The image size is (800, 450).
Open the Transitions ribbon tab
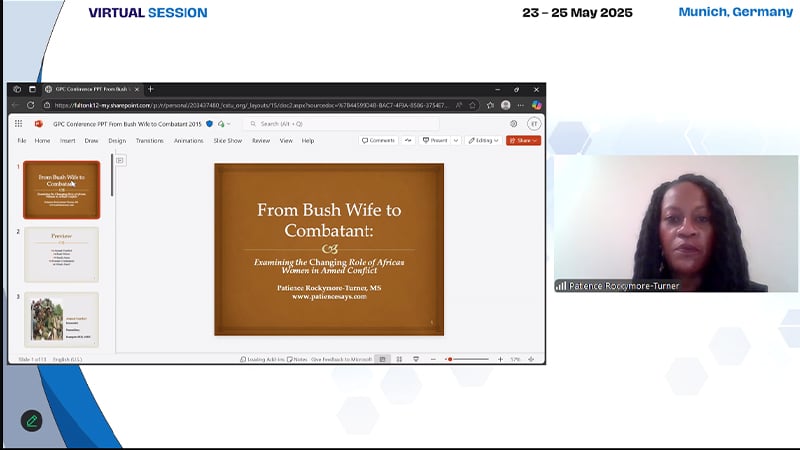(149, 141)
